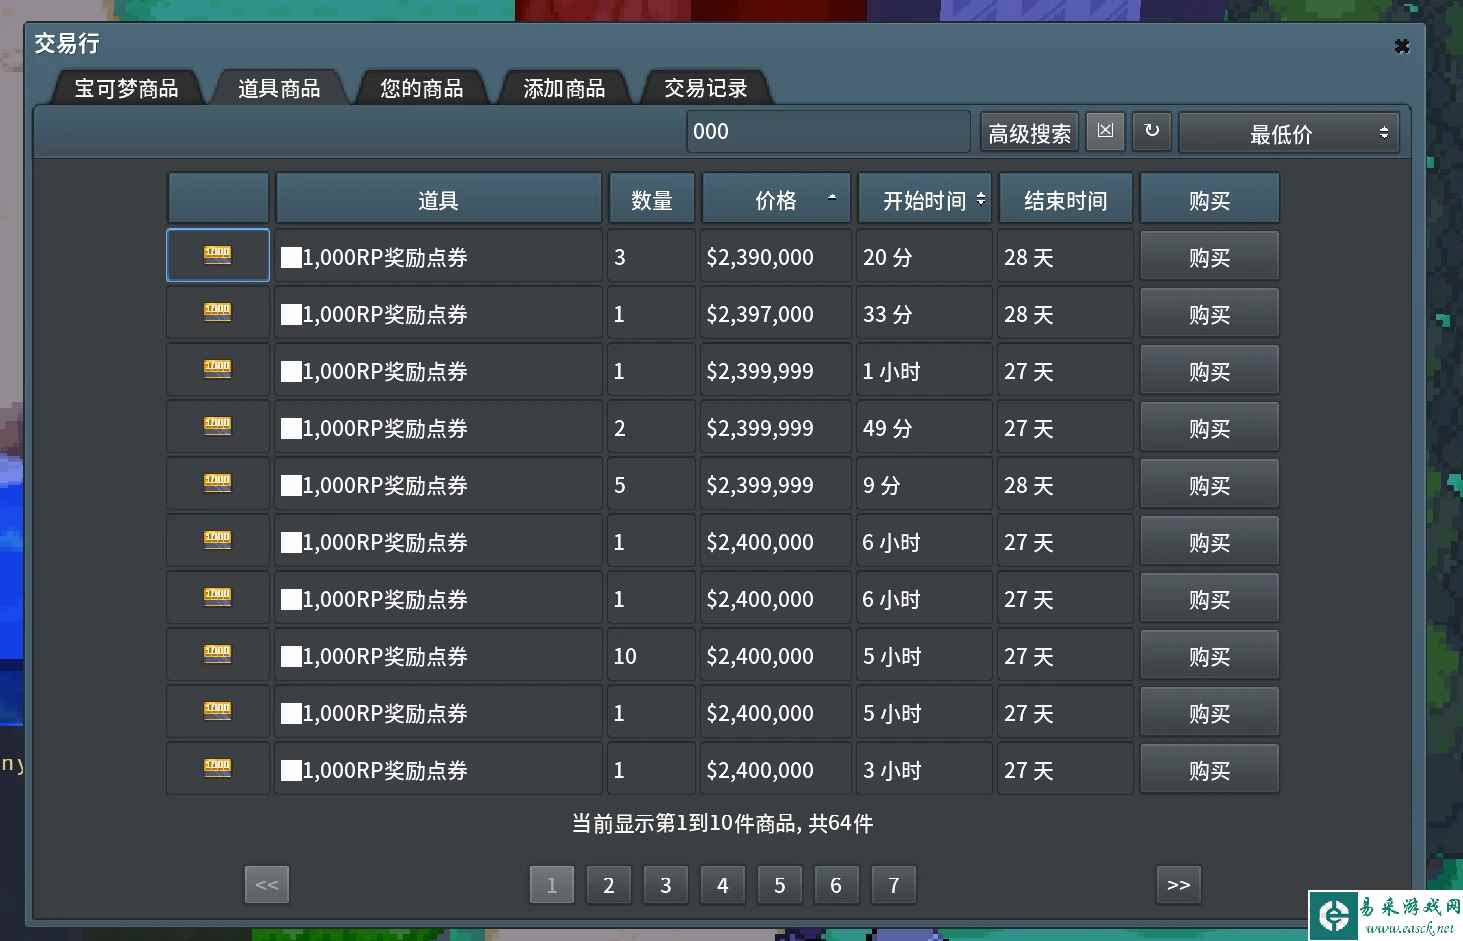Viewport: 1463px width, 941px height.
Task: Open the 添加商品 tab
Action: point(564,88)
